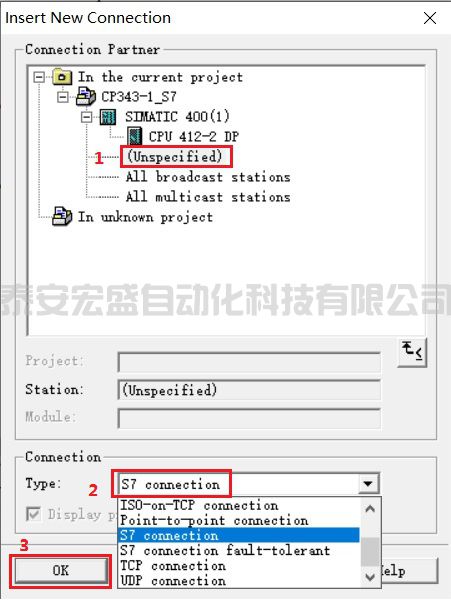Screen dimensions: 451x600
Task: Click the dropdown list scroll down arrow
Action: tap(370, 577)
